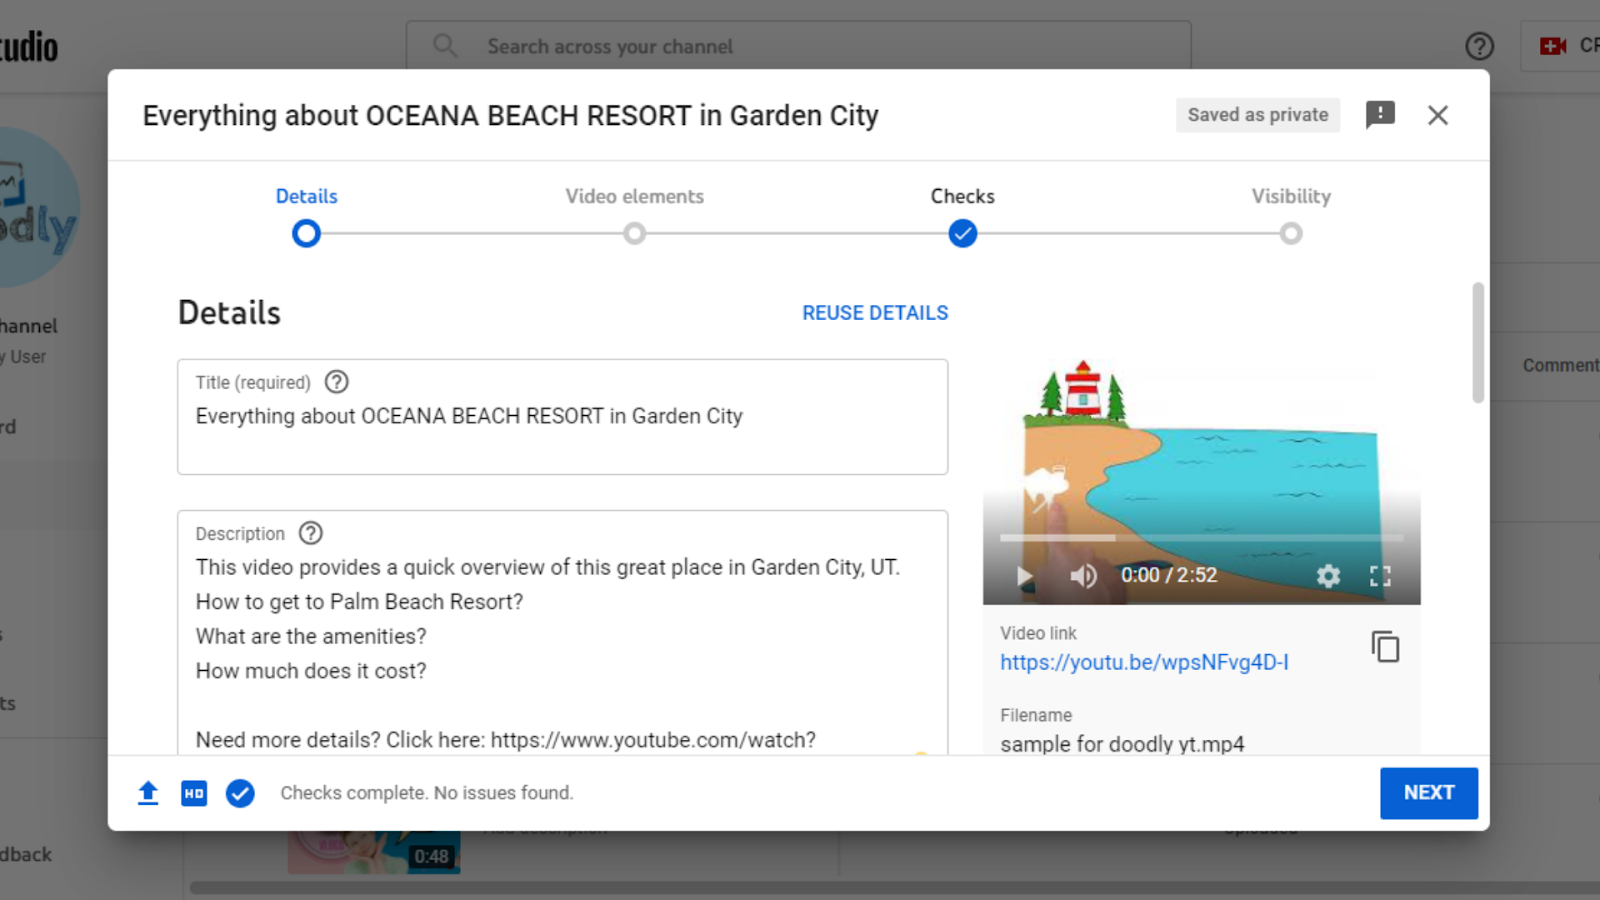Viewport: 1600px width, 900px height.
Task: Click the Details step circle marker
Action: [306, 234]
